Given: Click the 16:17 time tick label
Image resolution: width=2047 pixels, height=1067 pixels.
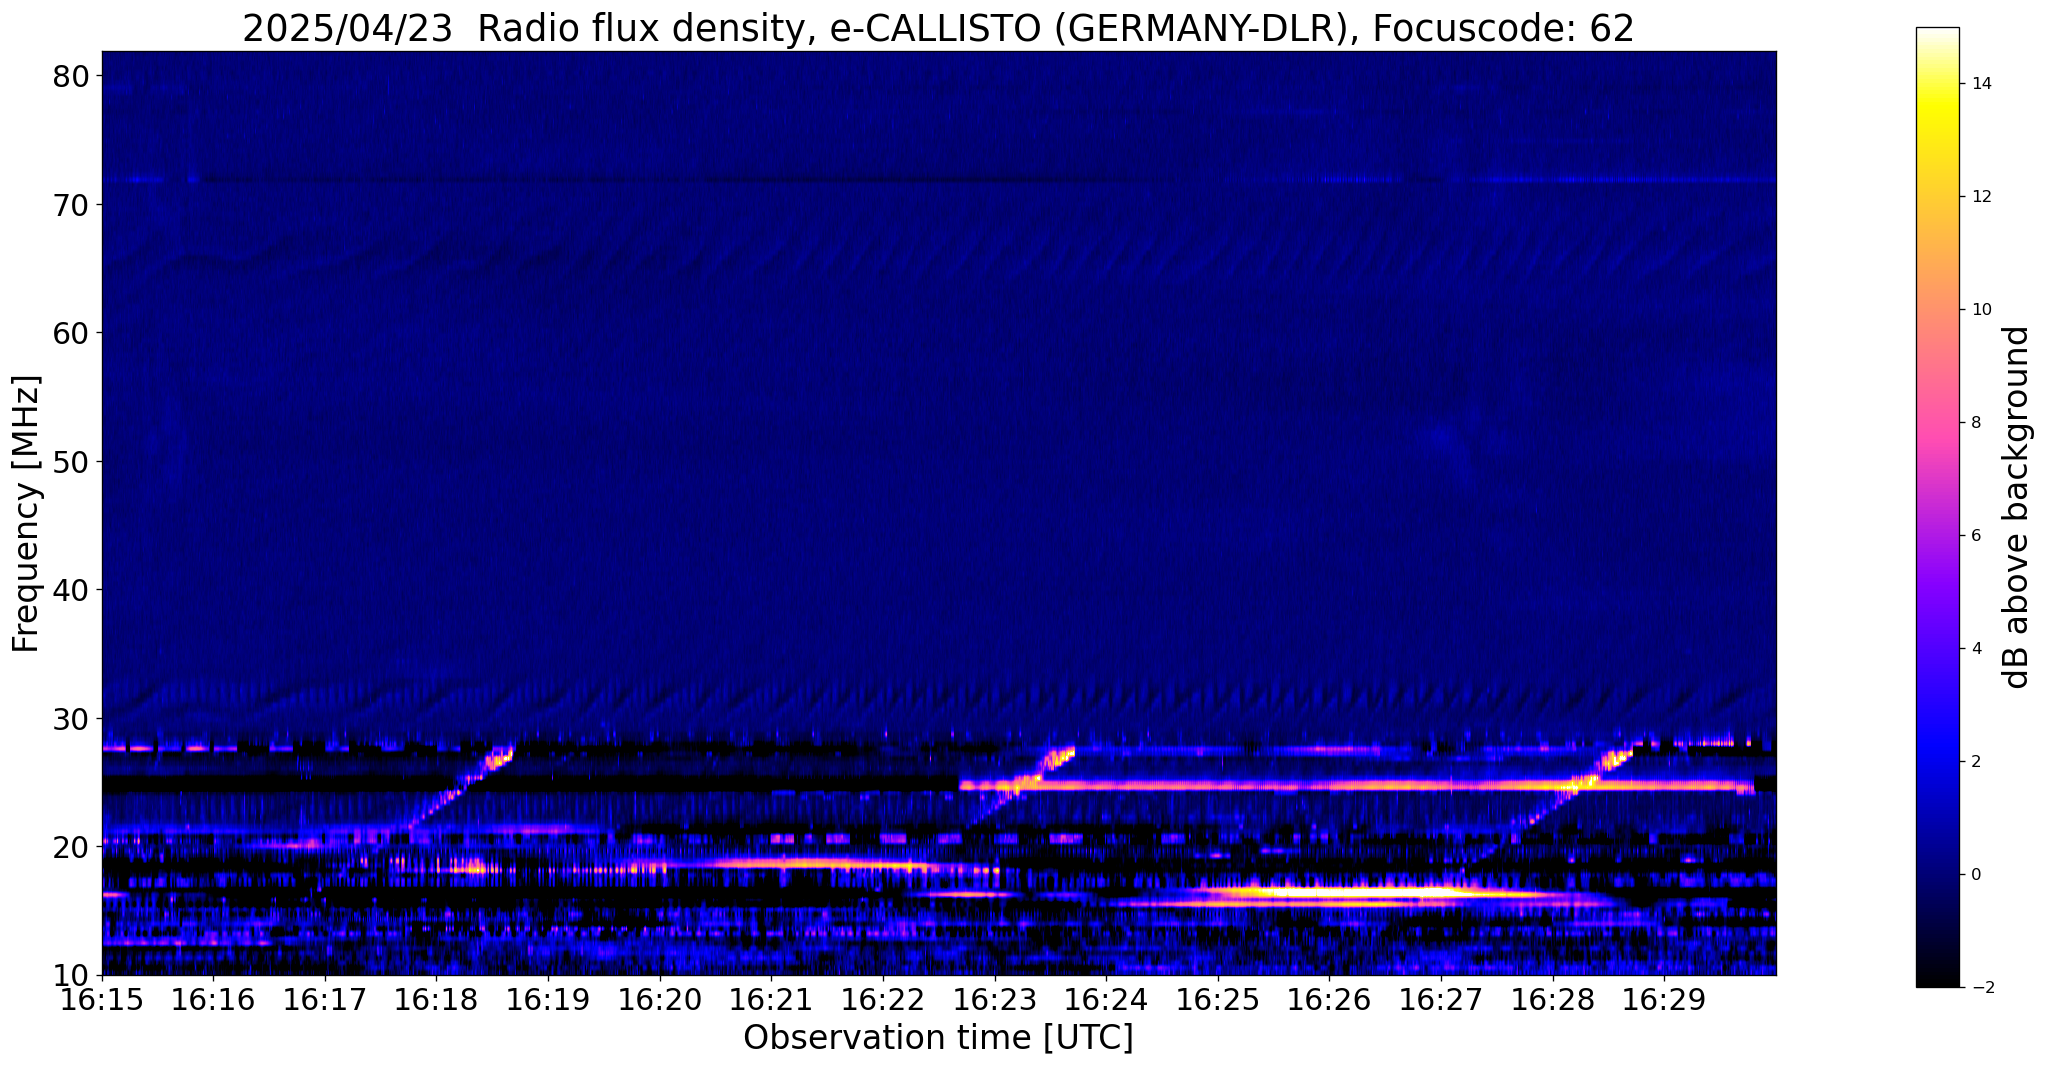Looking at the screenshot, I should [325, 1000].
